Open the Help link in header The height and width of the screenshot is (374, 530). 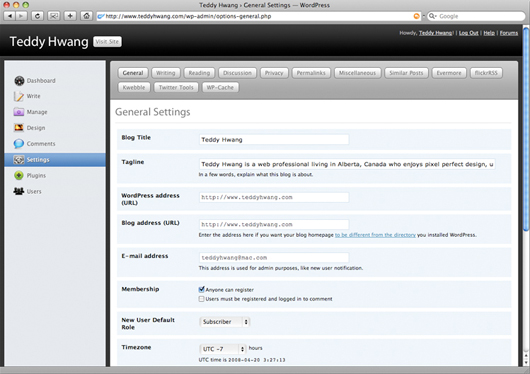click(489, 33)
